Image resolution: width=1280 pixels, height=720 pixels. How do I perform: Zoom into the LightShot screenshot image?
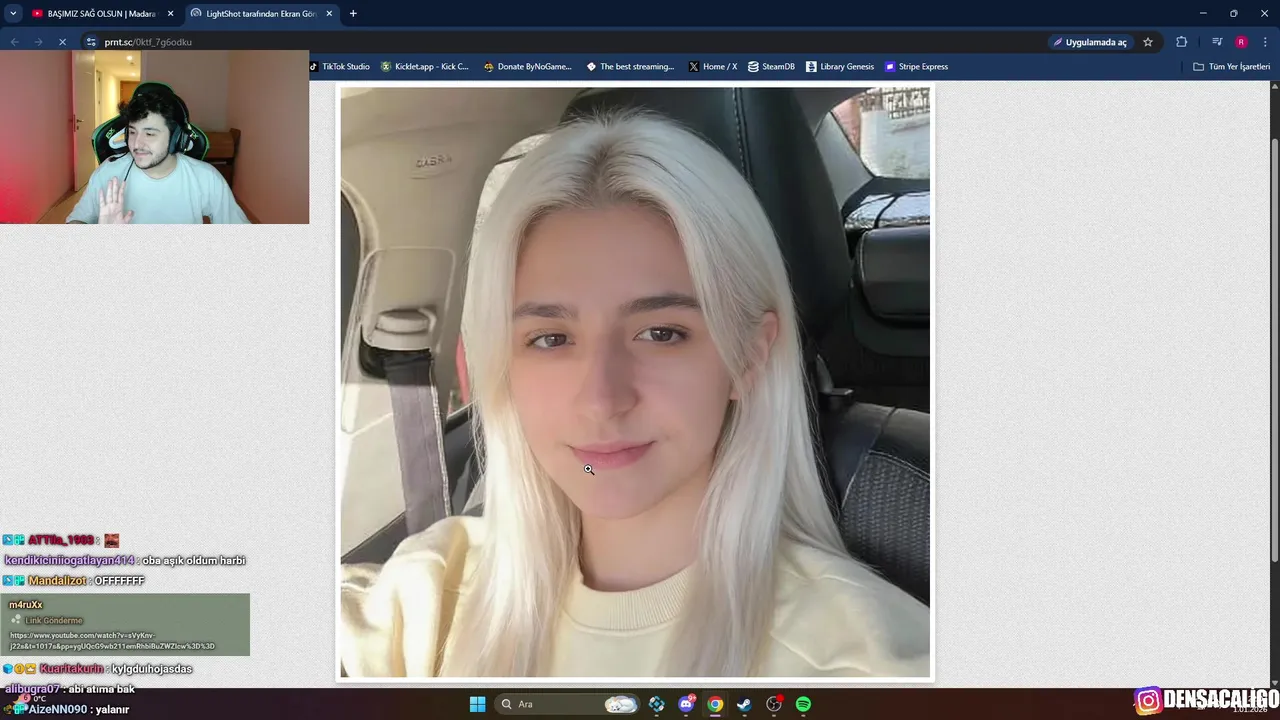point(635,382)
